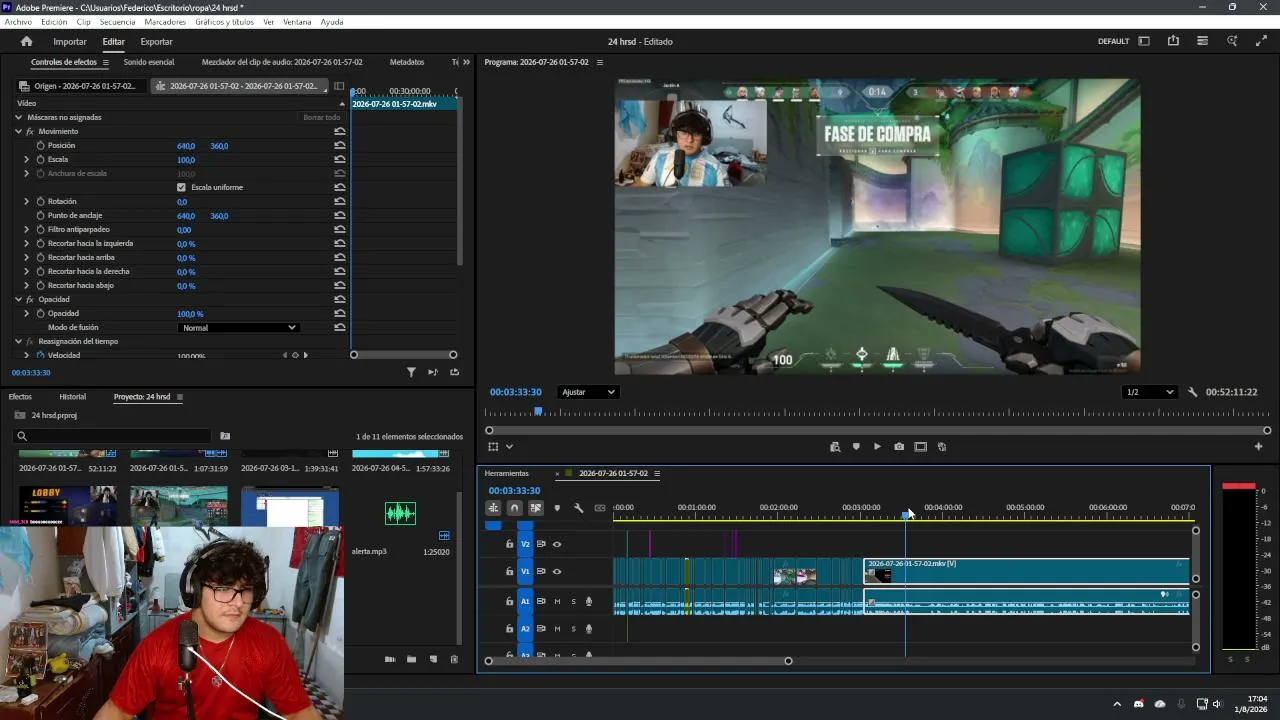Export the frame with camera icon
This screenshot has width=1280, height=720.
[x=899, y=447]
